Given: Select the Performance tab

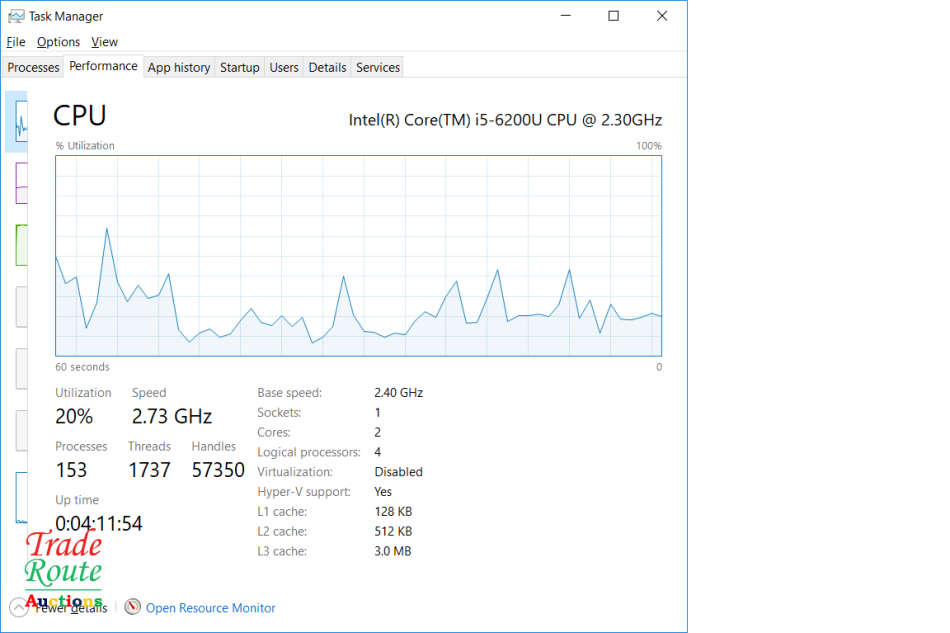Looking at the screenshot, I should pyautogui.click(x=103, y=67).
